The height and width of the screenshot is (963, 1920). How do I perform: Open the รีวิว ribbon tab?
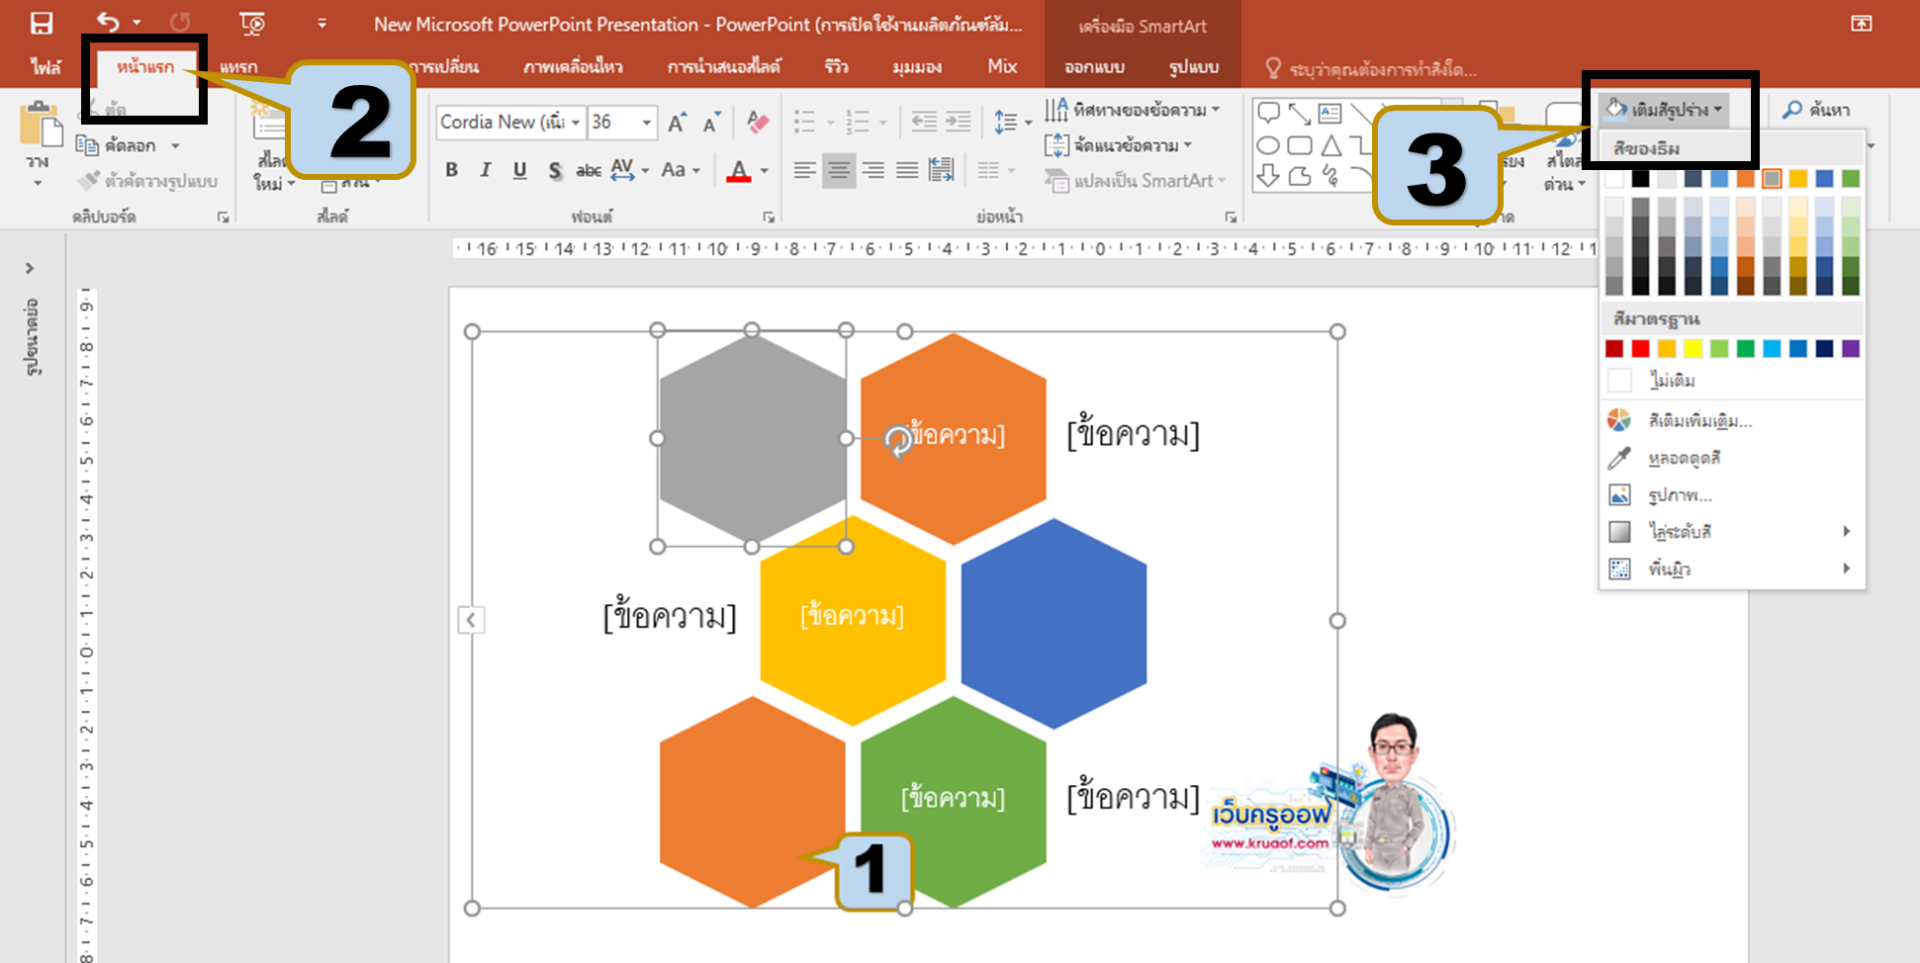(836, 66)
